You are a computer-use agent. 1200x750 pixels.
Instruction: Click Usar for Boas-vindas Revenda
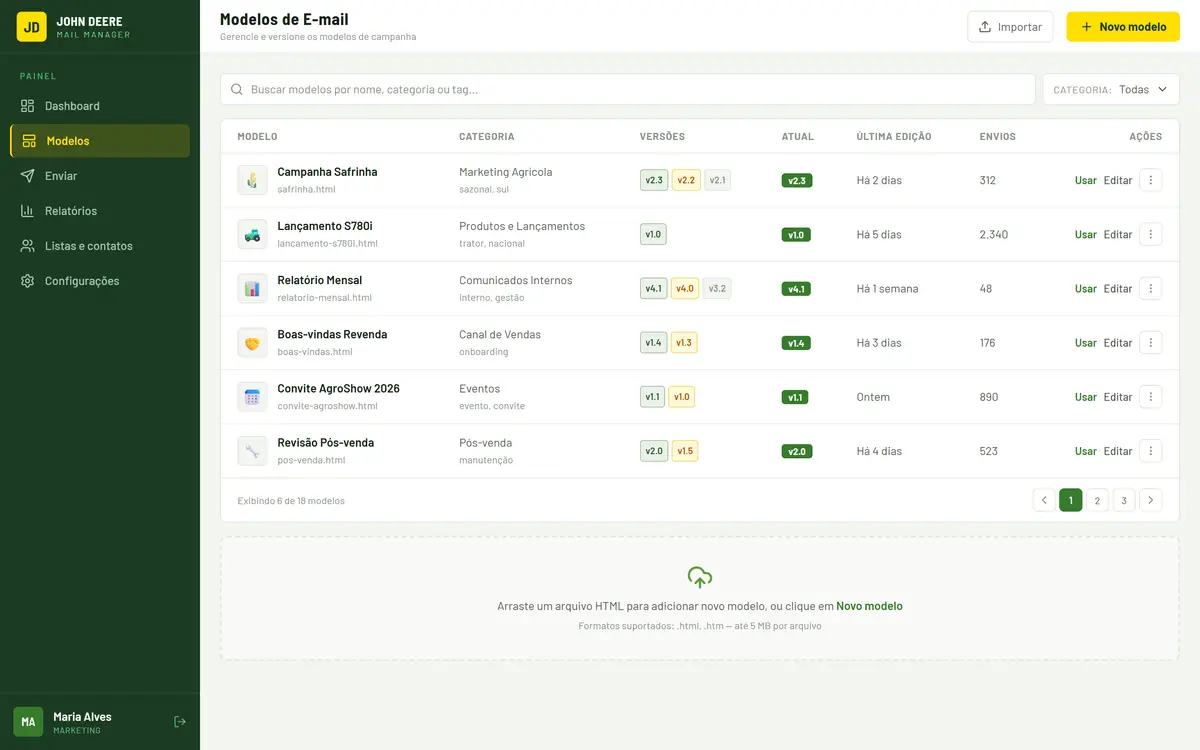pyautogui.click(x=1086, y=343)
